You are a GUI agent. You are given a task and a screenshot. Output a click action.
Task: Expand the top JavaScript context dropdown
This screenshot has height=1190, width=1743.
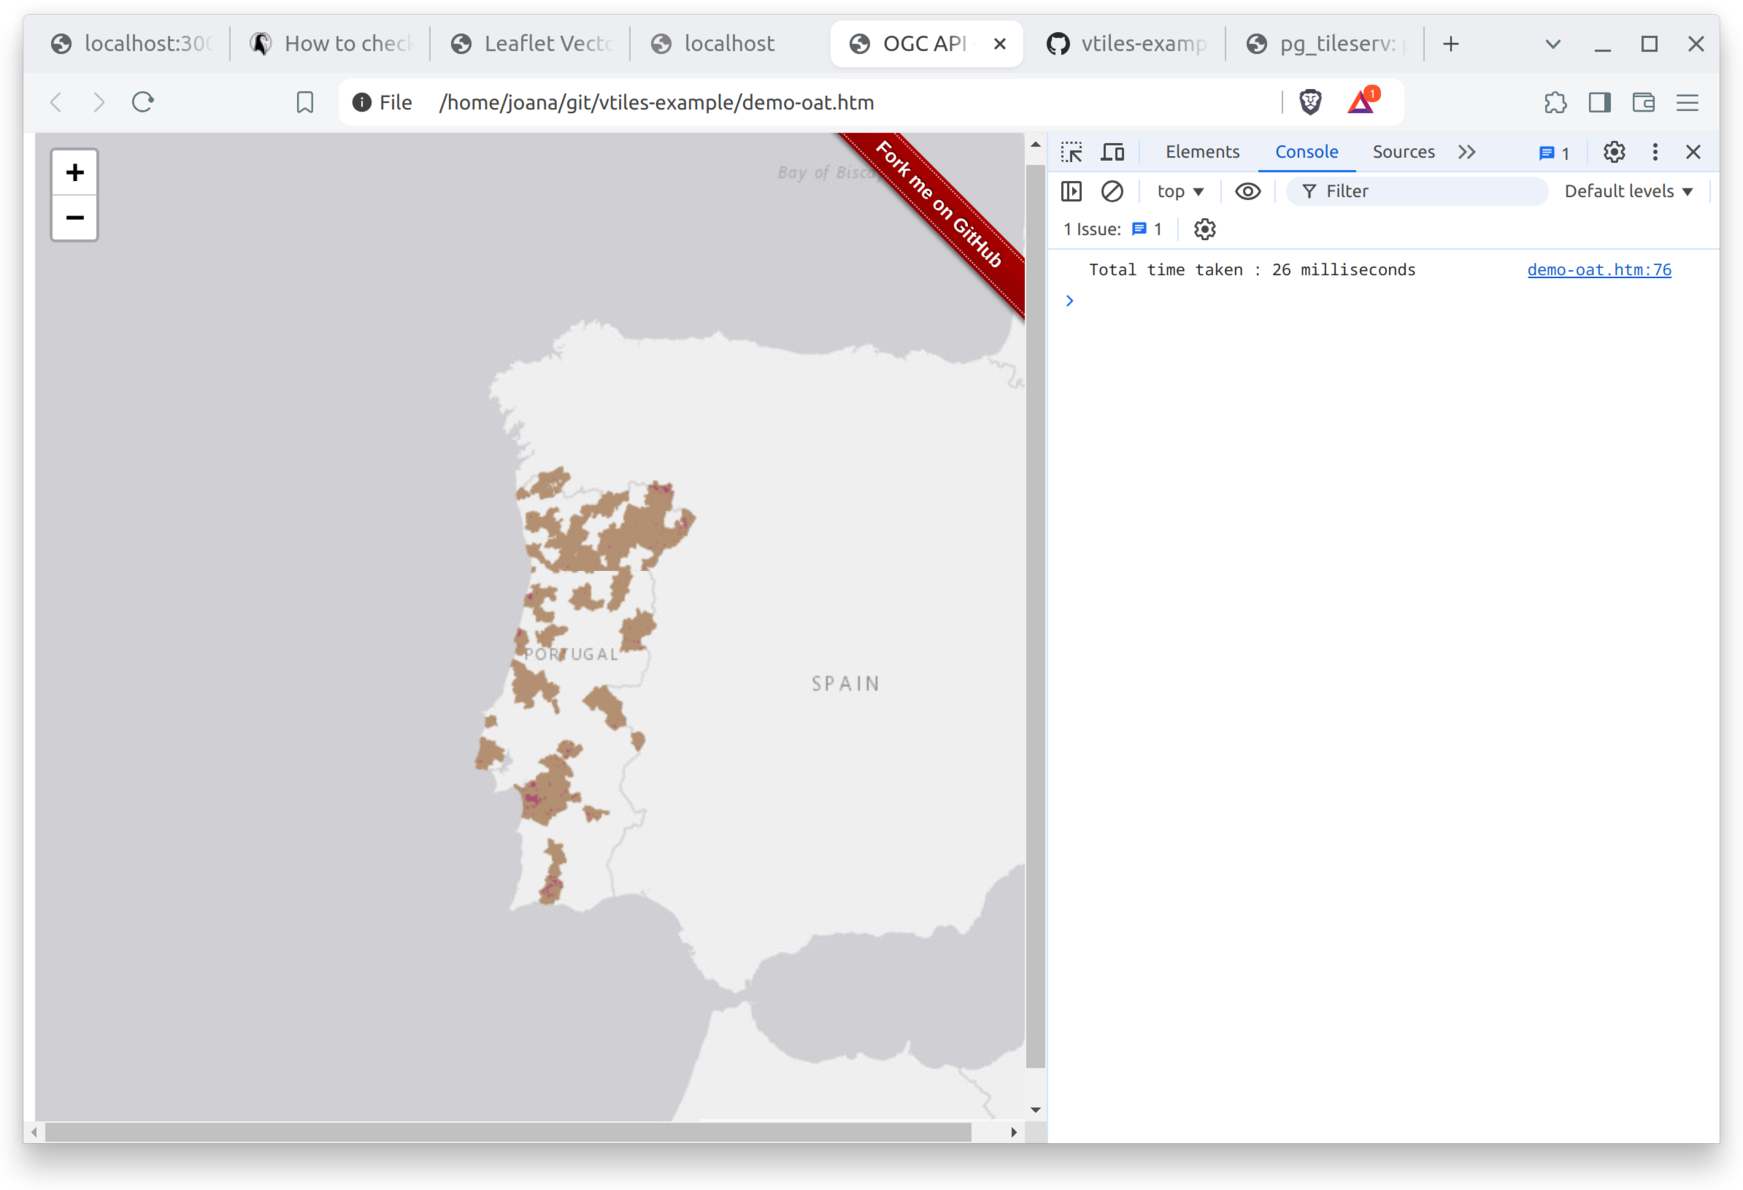coord(1180,191)
